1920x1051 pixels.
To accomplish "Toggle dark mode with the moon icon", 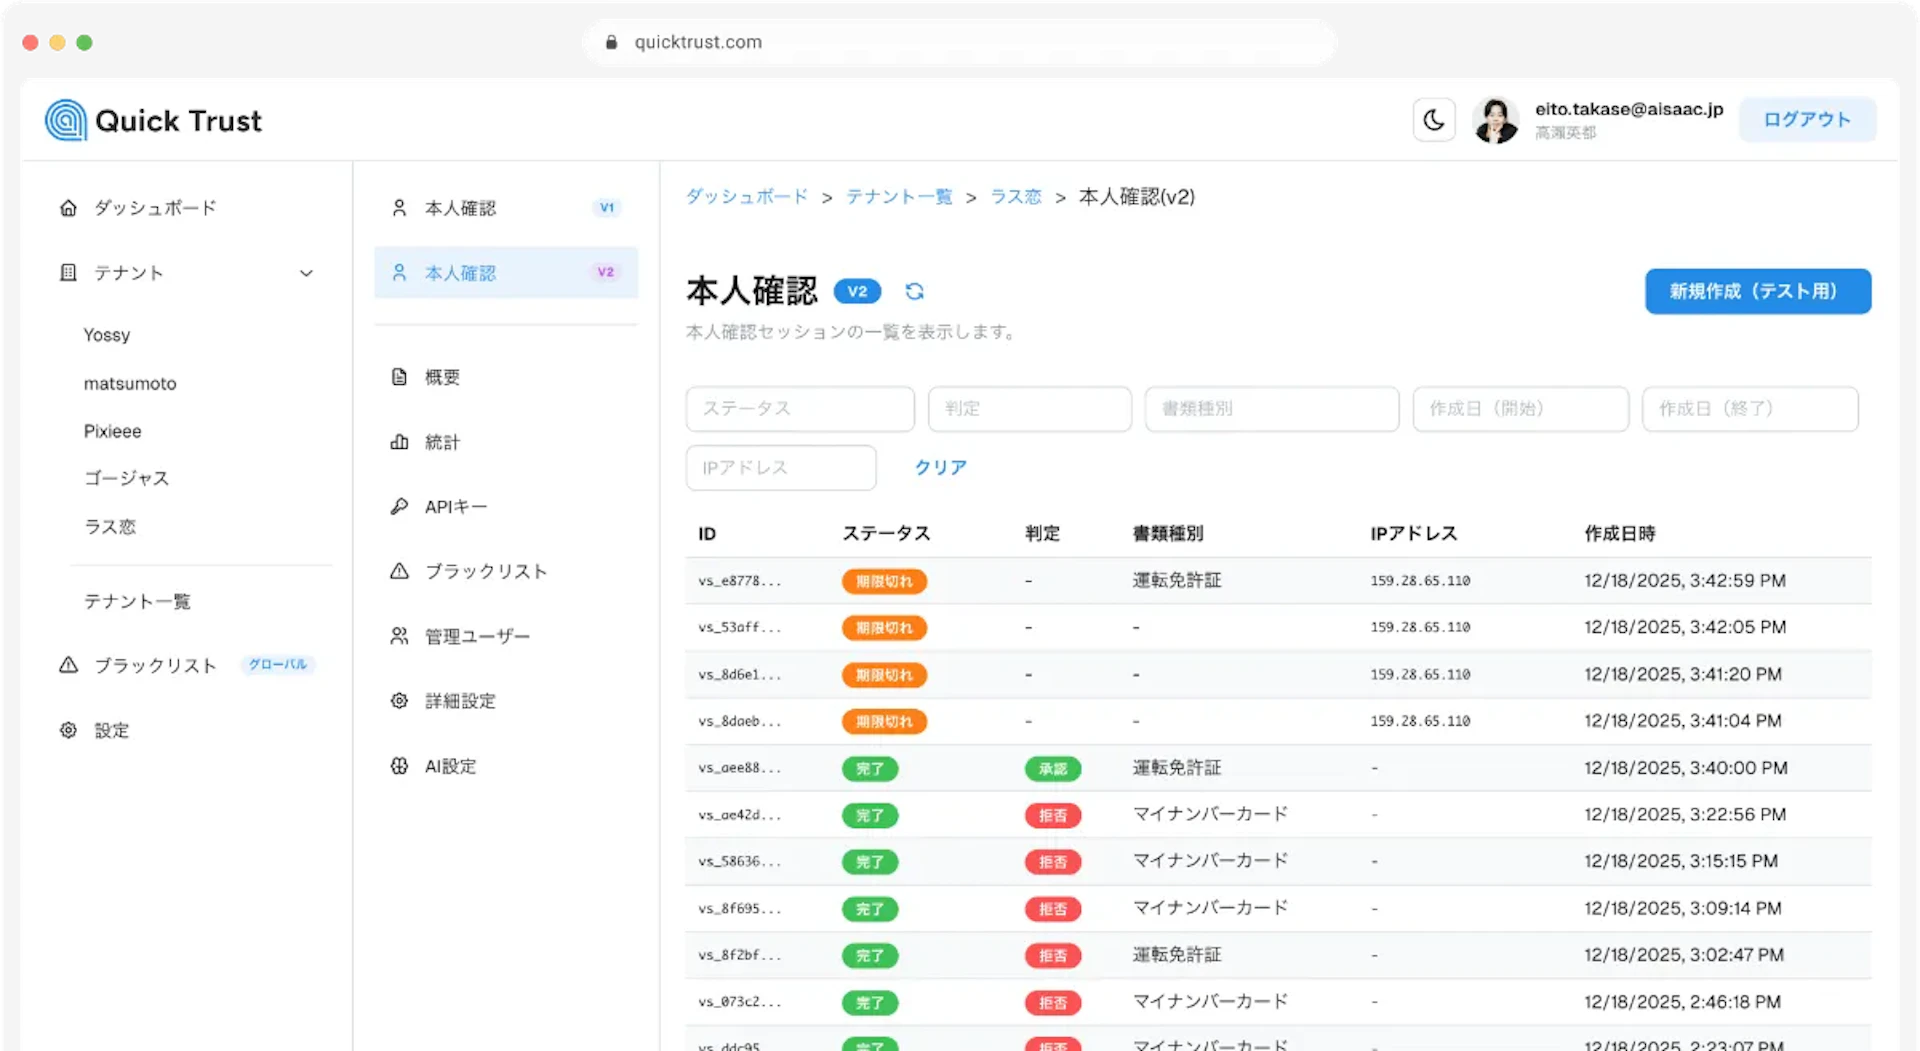I will coord(1433,120).
